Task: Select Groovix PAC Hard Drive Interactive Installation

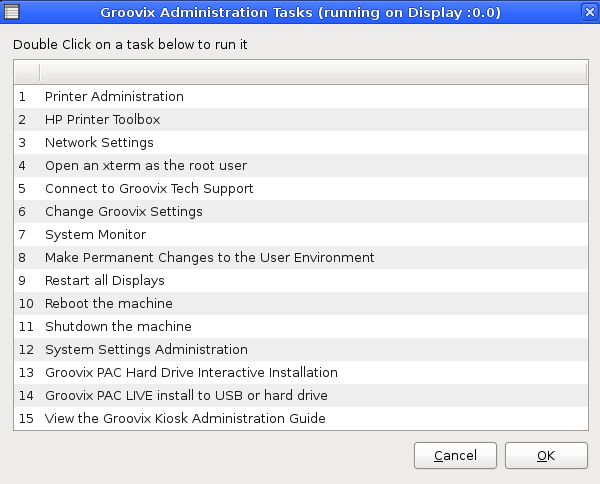Action: 191,373
